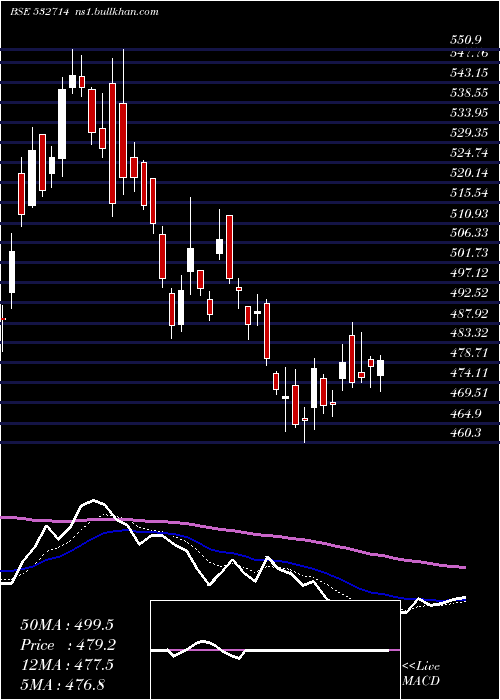Image resolution: width=500 pixels, height=700 pixels.
Task: Click the 12MA : 477.5 readout
Action: 67,665
